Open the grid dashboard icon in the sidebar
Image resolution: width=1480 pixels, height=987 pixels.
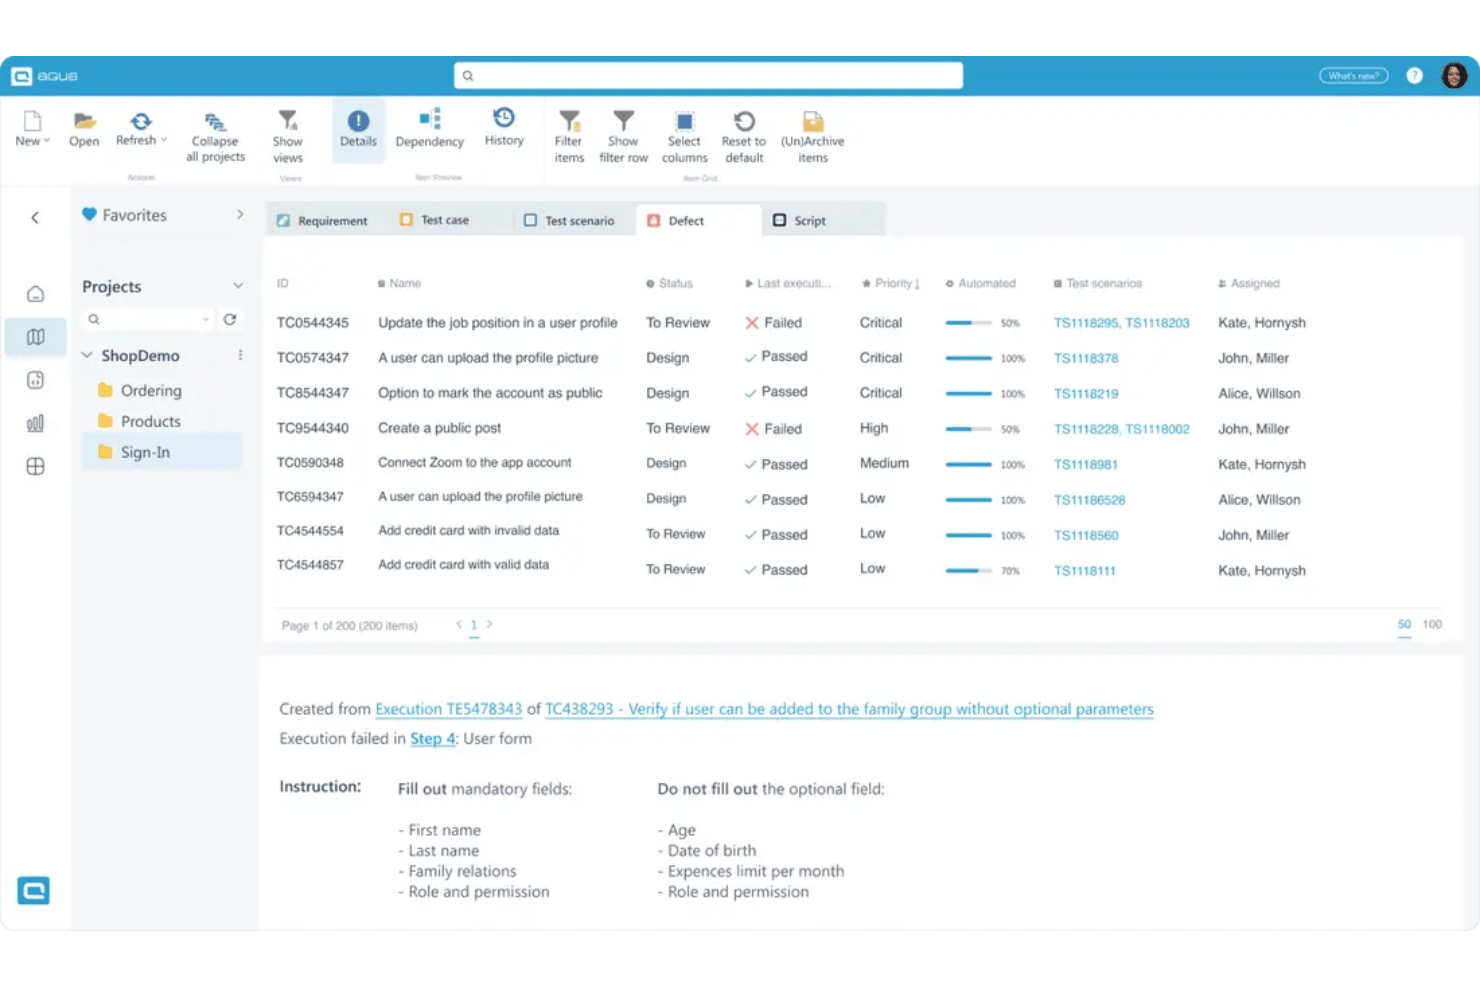35,466
